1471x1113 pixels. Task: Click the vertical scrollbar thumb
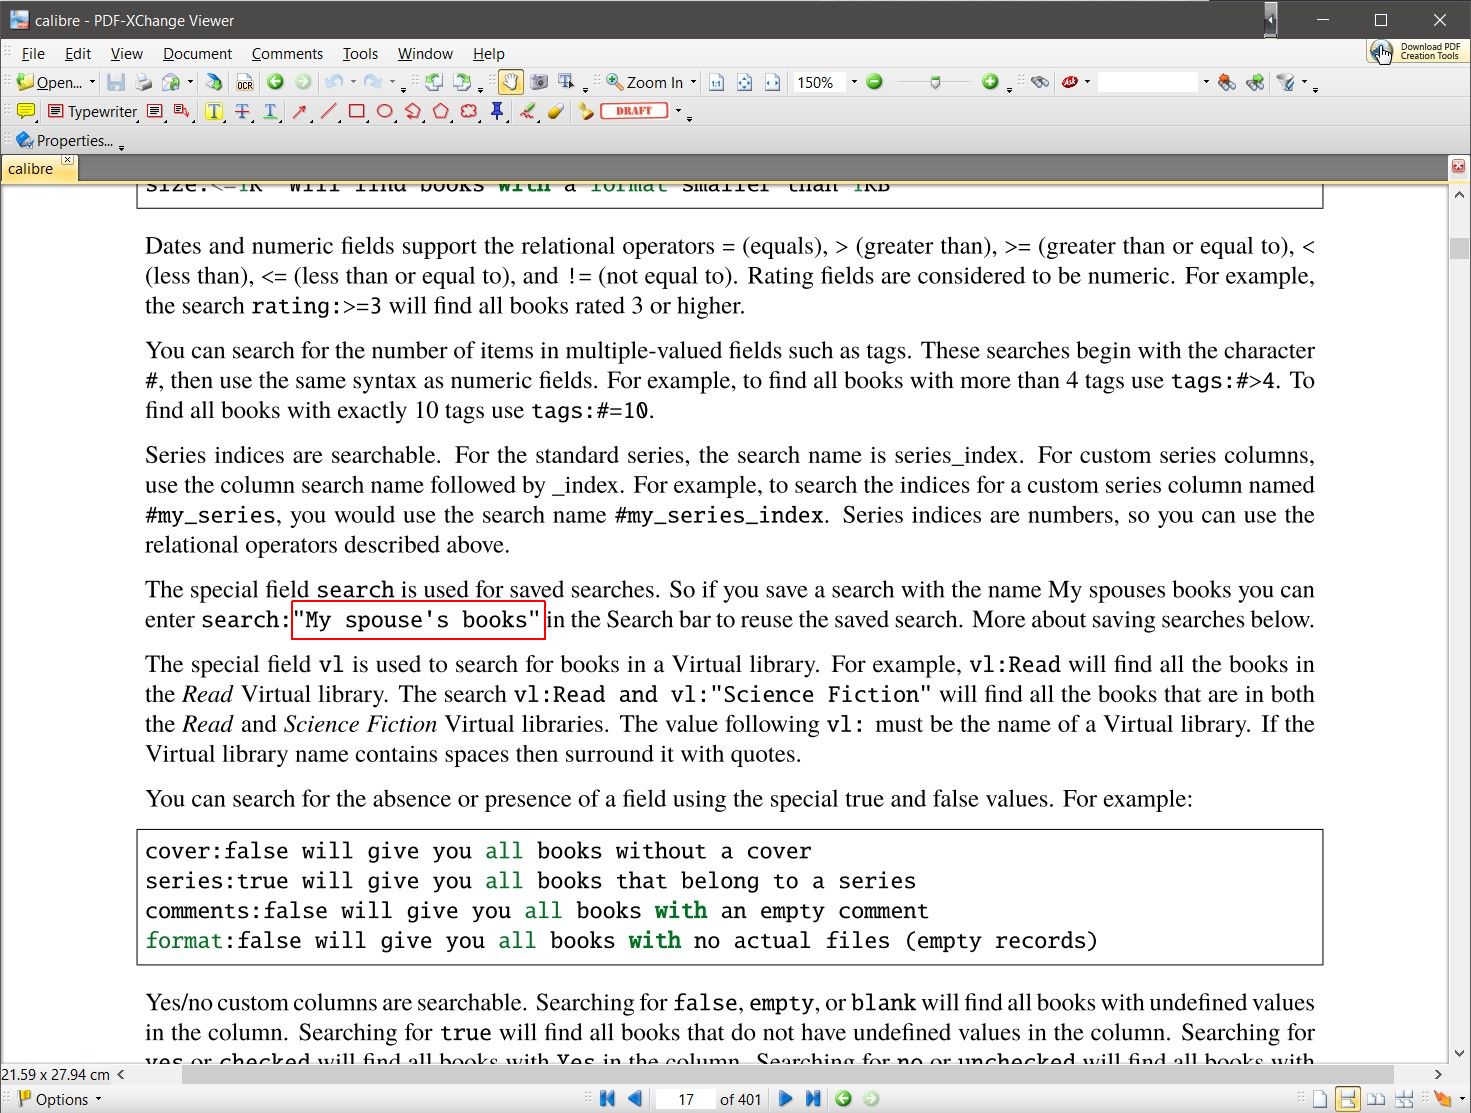1459,248
